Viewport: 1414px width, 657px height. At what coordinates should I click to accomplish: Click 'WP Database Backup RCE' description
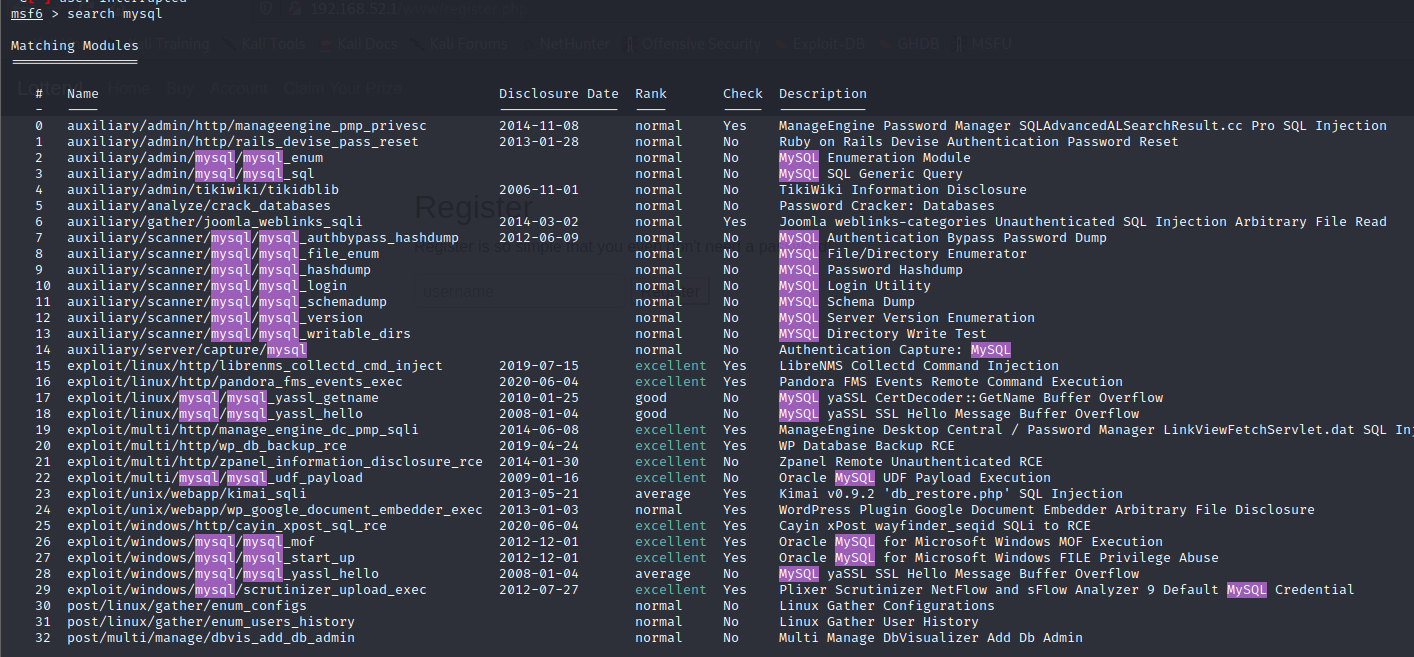point(867,446)
